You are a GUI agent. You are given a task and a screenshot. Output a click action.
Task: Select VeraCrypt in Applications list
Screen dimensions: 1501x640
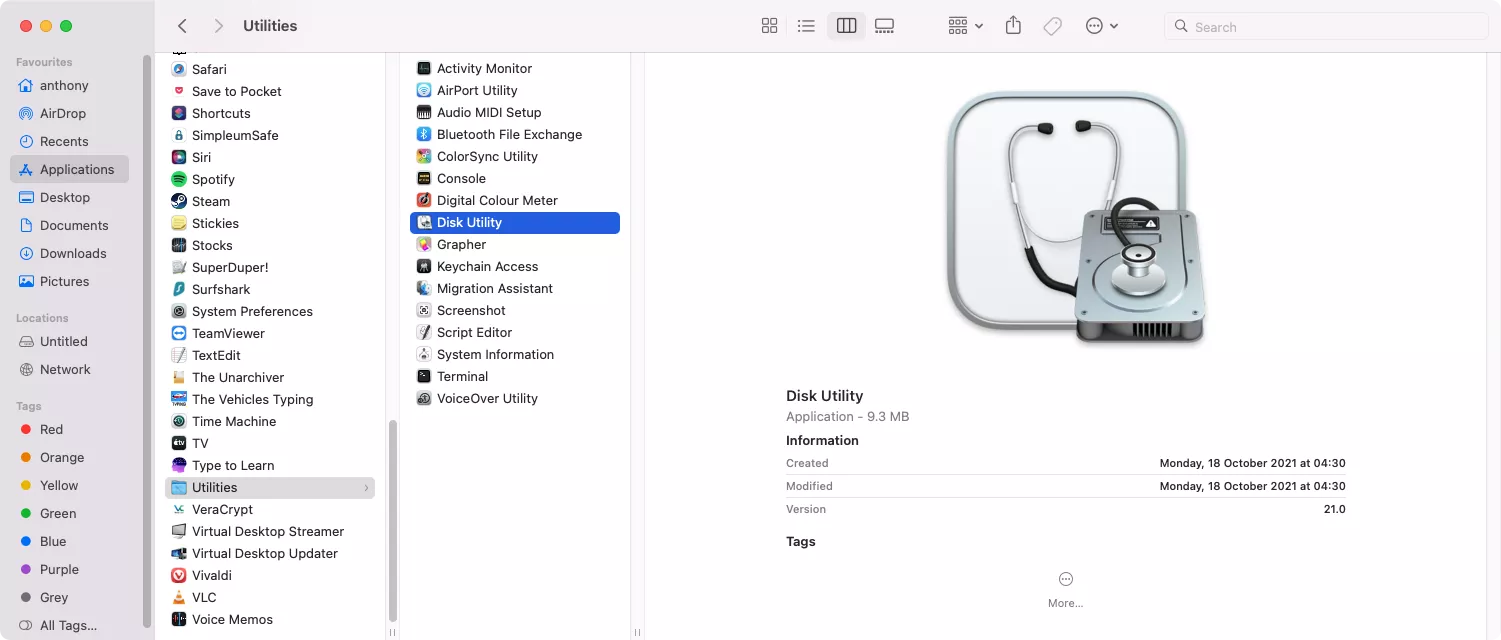(270, 509)
